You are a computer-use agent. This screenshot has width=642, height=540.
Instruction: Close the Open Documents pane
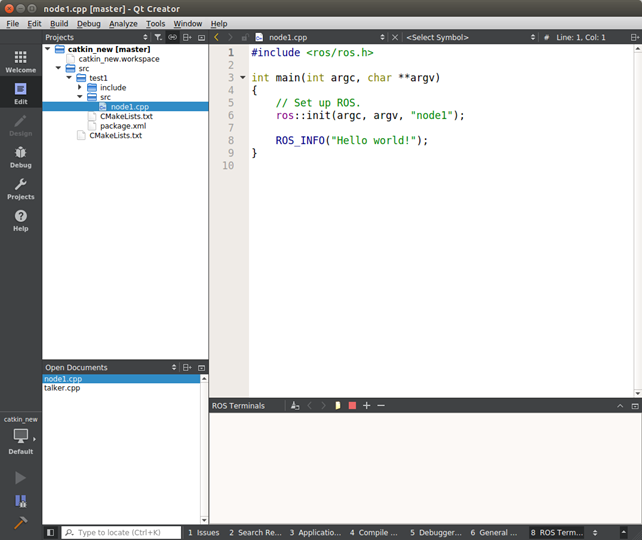click(x=201, y=367)
